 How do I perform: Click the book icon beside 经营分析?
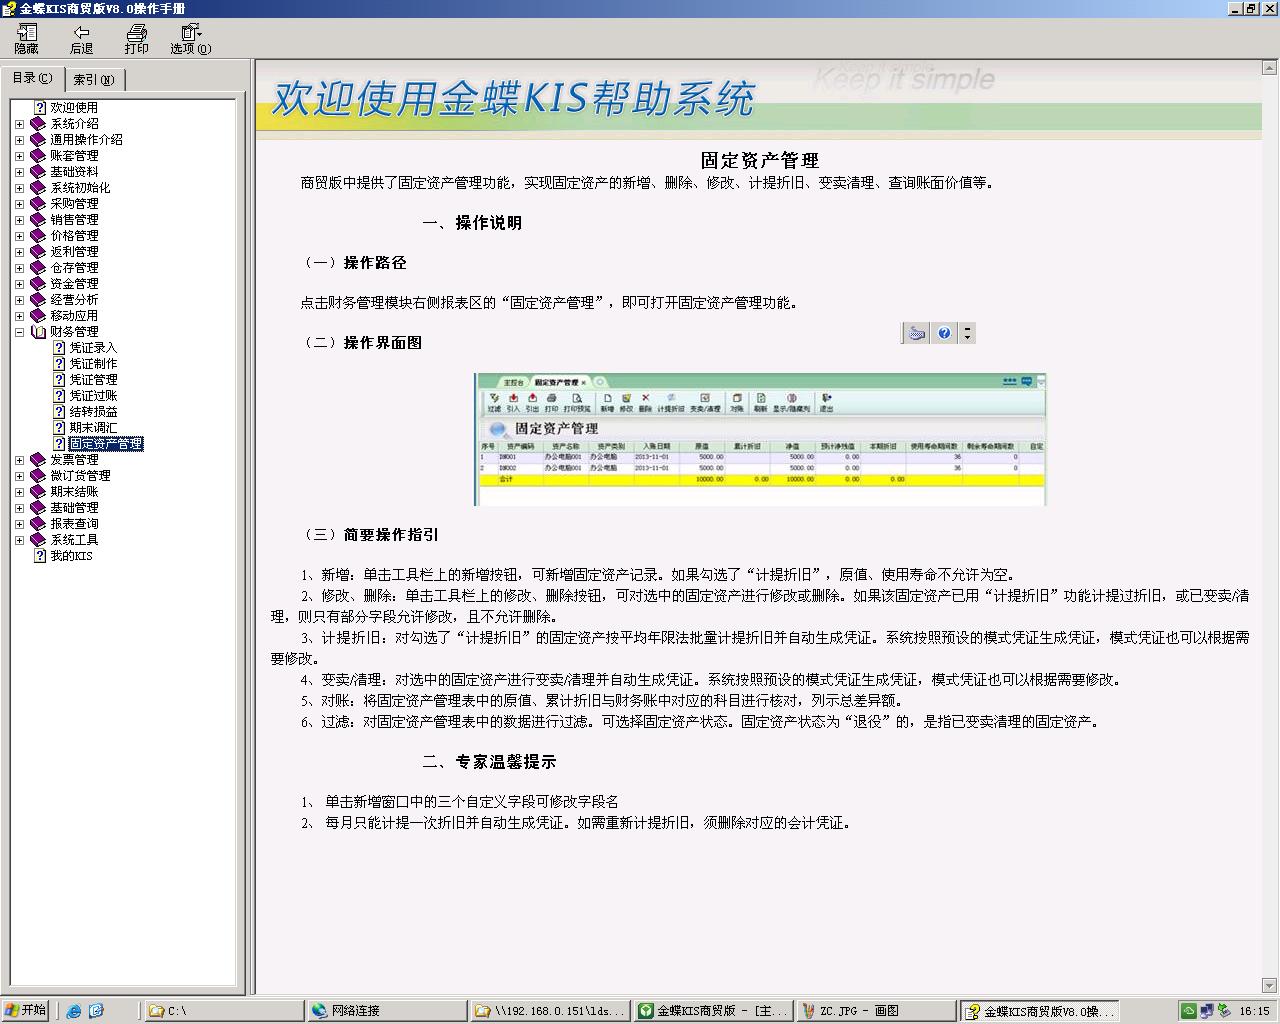coord(38,300)
